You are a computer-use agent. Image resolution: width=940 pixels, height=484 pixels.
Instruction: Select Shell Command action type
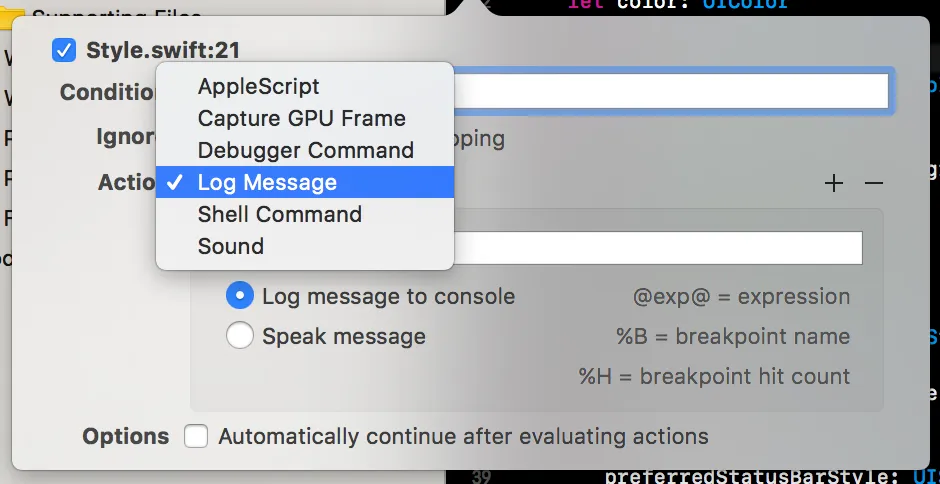279,214
